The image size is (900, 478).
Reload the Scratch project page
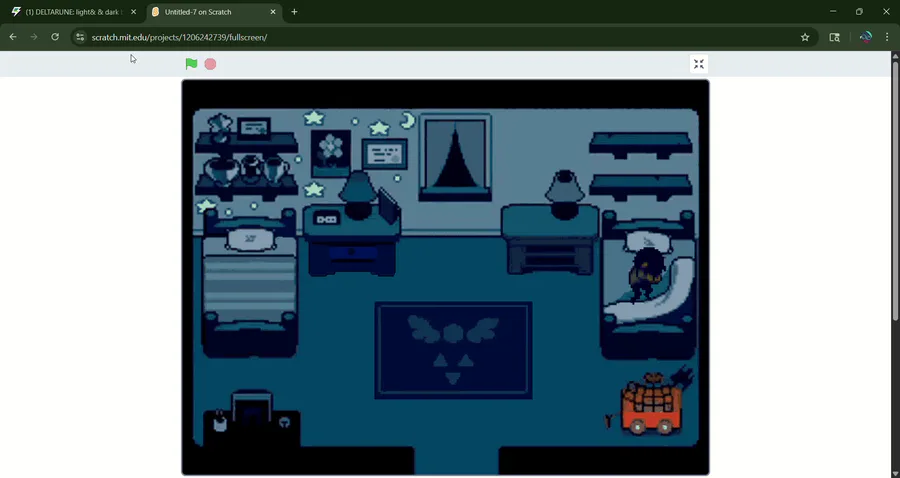point(55,37)
